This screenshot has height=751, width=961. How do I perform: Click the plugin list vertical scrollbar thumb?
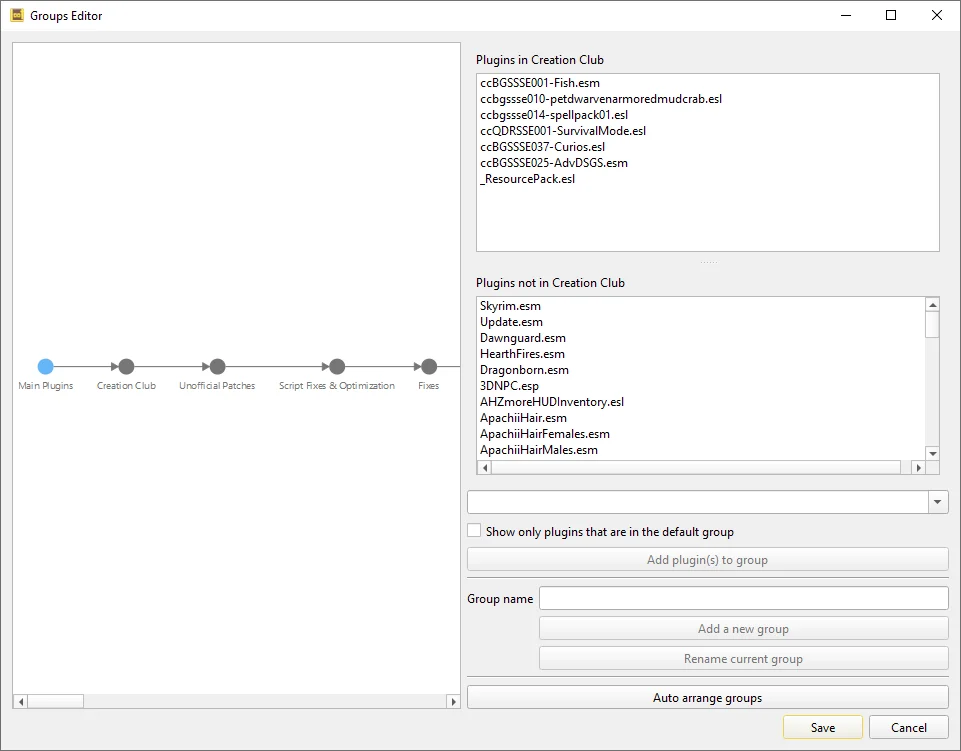click(x=933, y=324)
